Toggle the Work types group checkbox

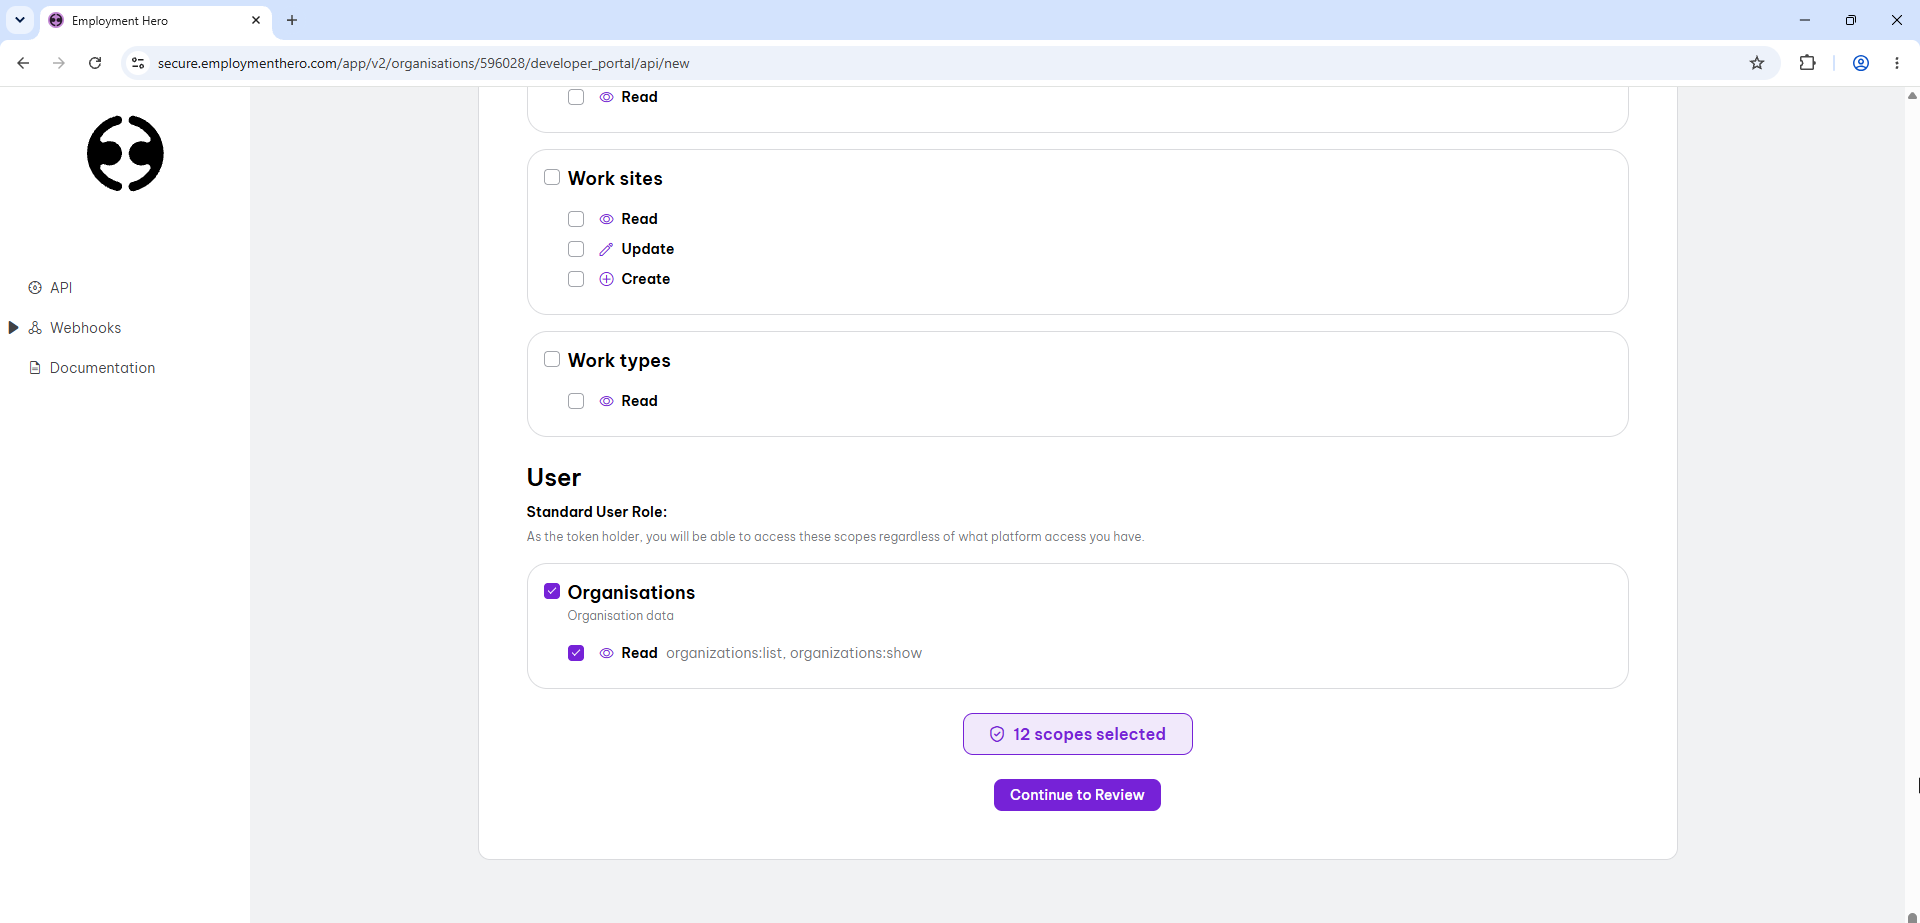(552, 359)
